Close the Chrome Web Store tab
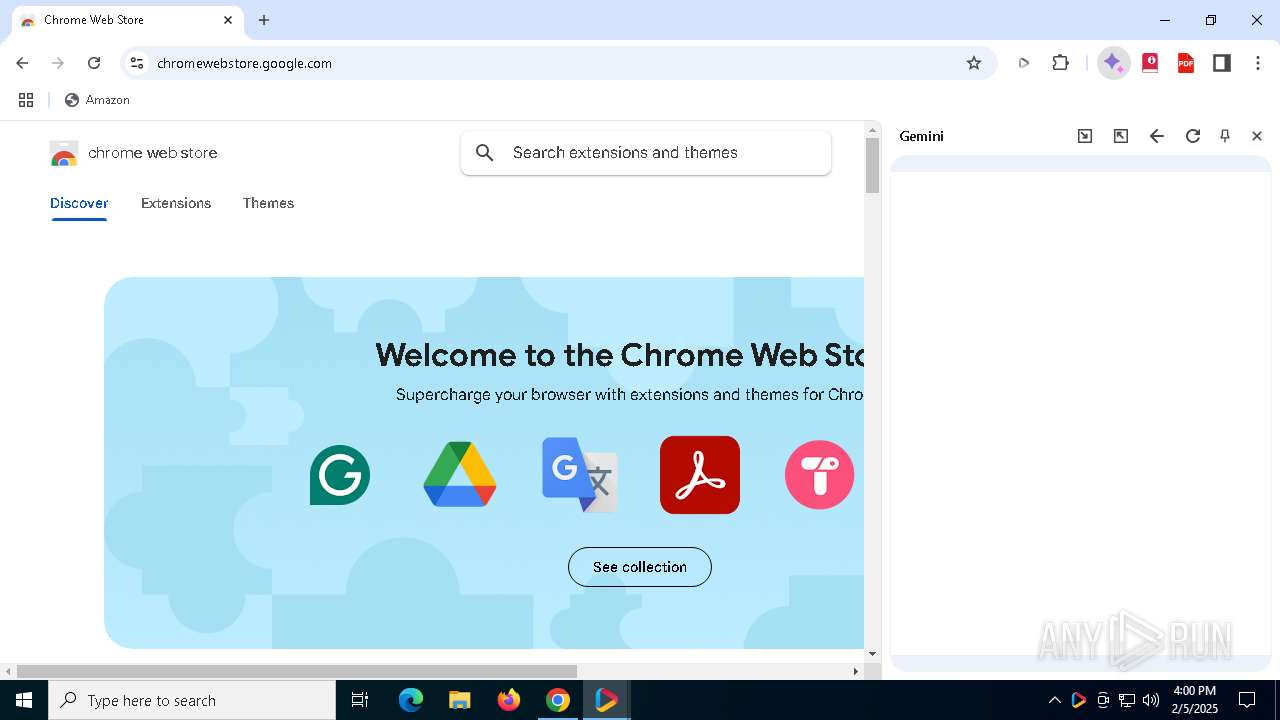The height and width of the screenshot is (720, 1280). (228, 20)
